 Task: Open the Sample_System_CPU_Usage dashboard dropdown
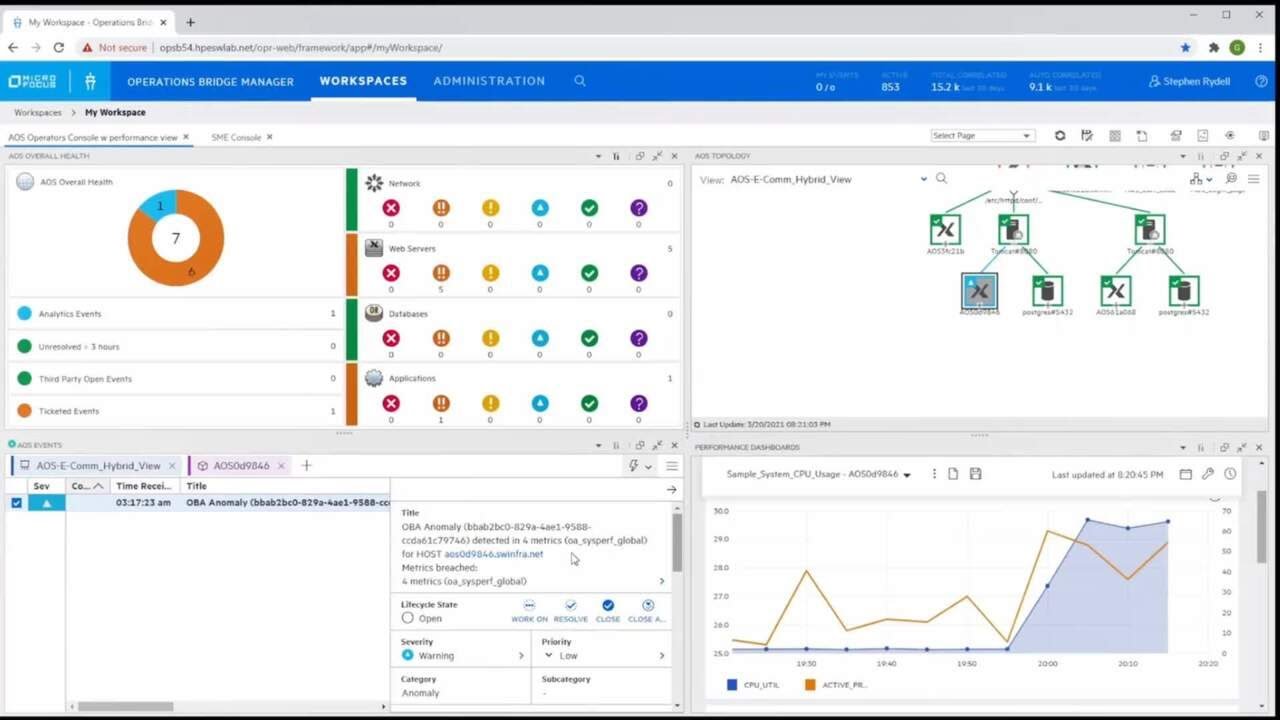pos(907,475)
